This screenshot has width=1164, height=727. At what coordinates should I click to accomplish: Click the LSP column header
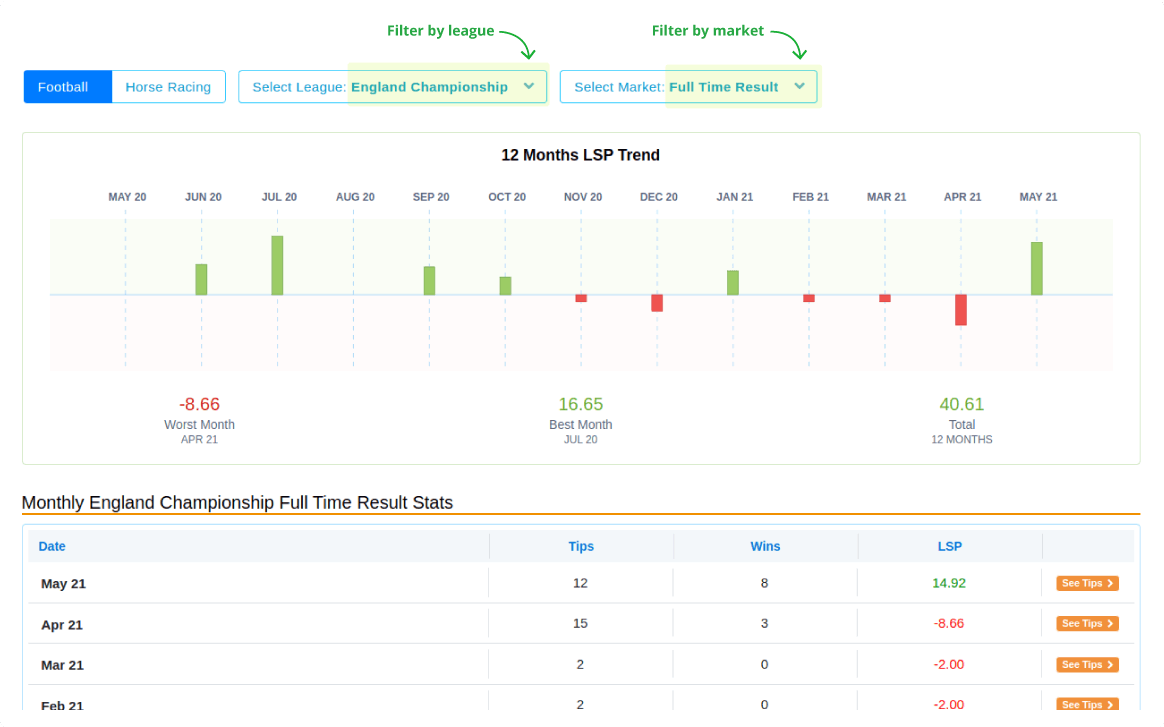pyautogui.click(x=949, y=546)
